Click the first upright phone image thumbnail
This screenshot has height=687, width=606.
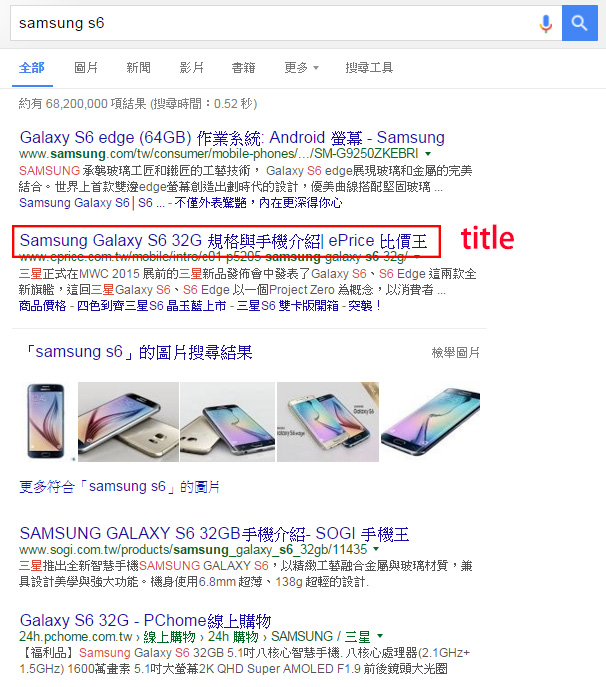46,421
